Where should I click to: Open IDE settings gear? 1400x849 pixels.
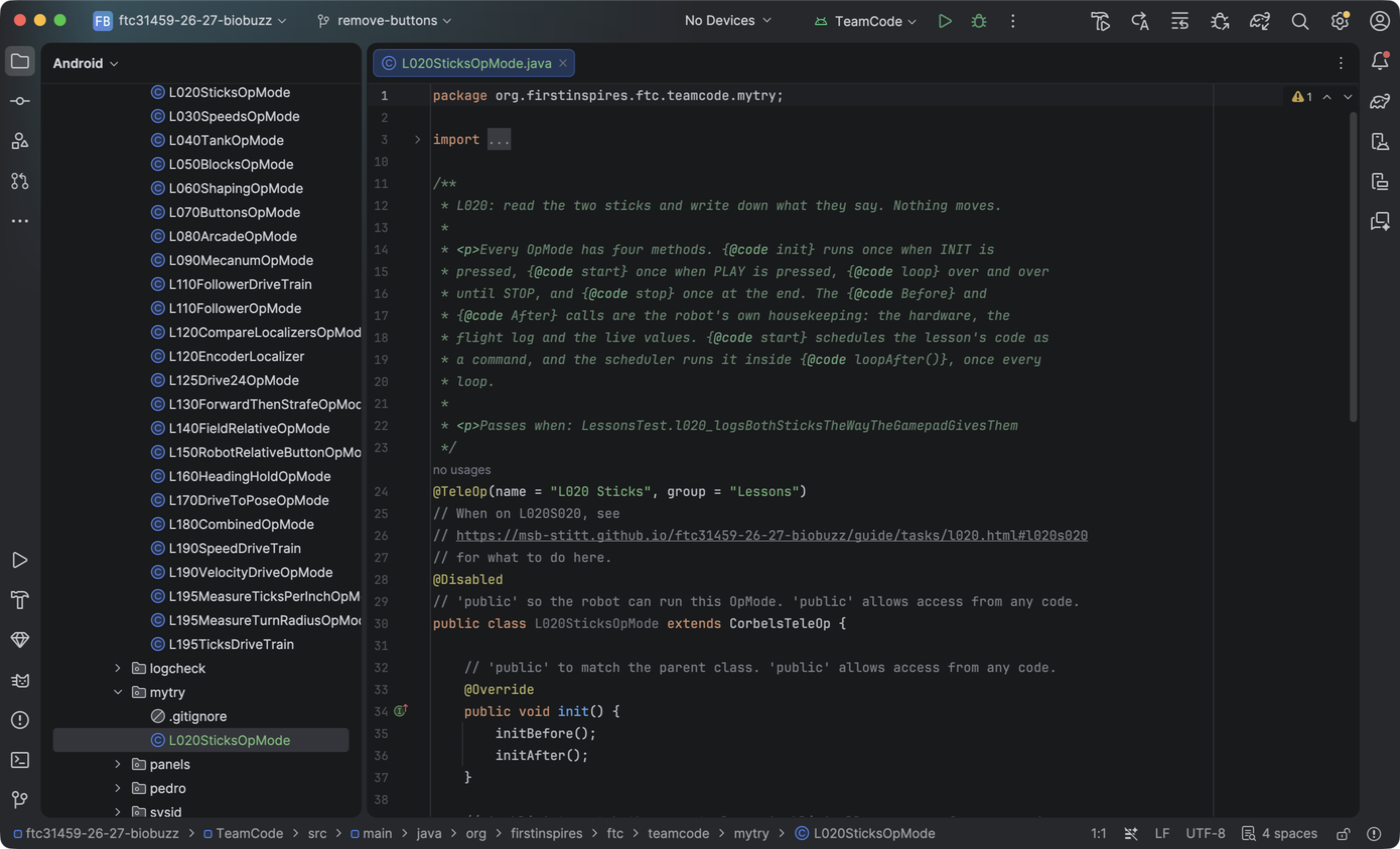(x=1340, y=21)
